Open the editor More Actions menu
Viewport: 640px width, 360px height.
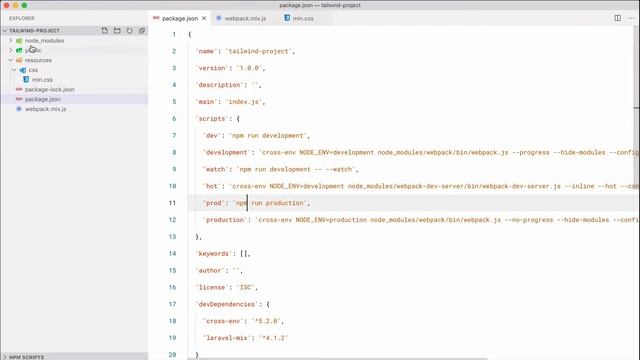(631, 18)
